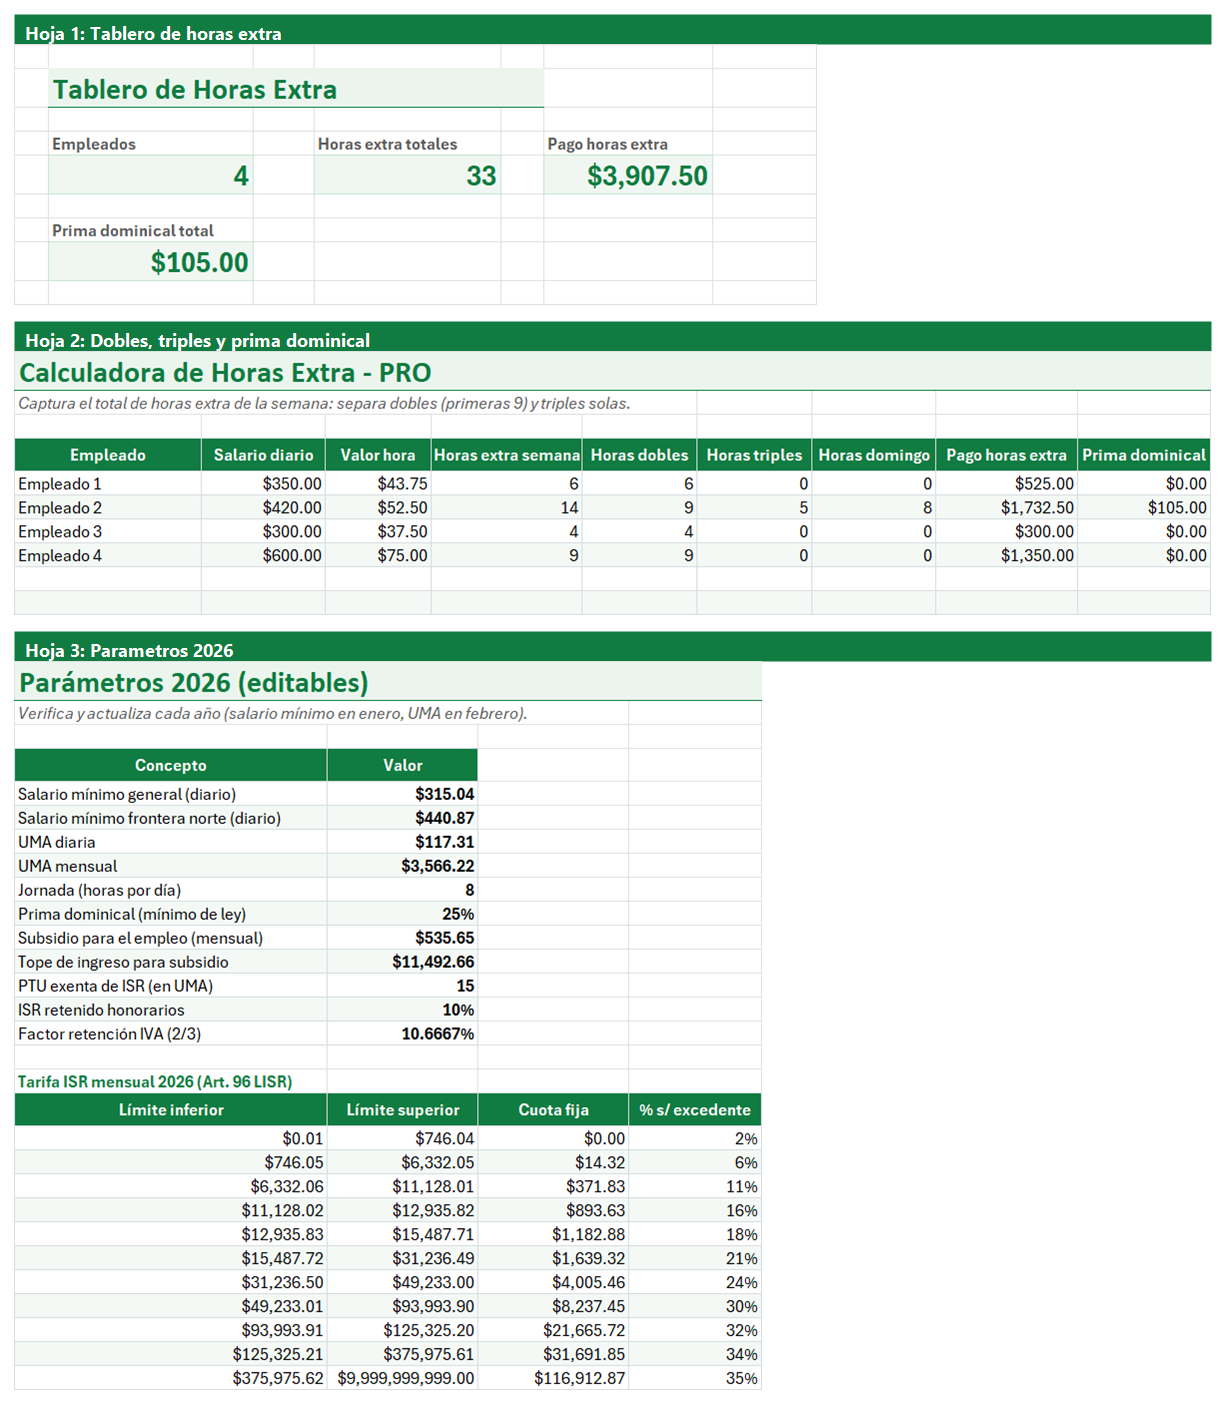Select the 'Empleado 4' row label

(x=108, y=555)
